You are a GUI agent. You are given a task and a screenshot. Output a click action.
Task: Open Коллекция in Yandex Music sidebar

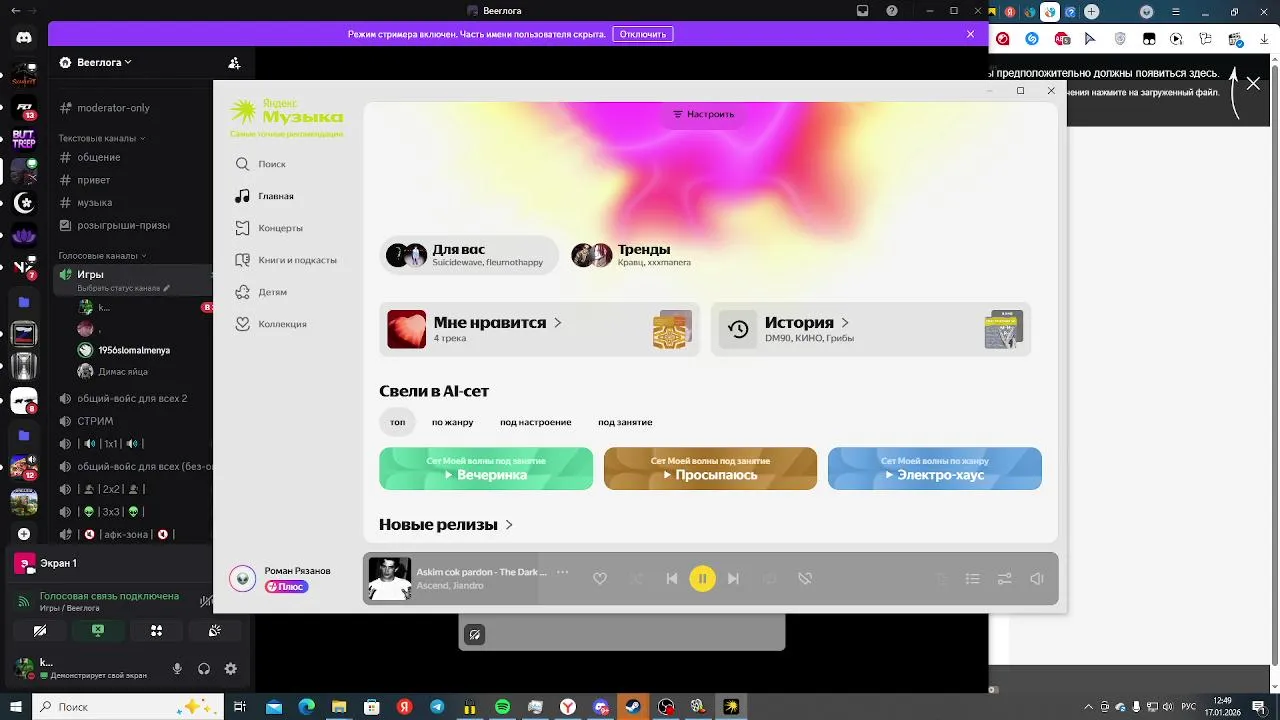(x=270, y=324)
